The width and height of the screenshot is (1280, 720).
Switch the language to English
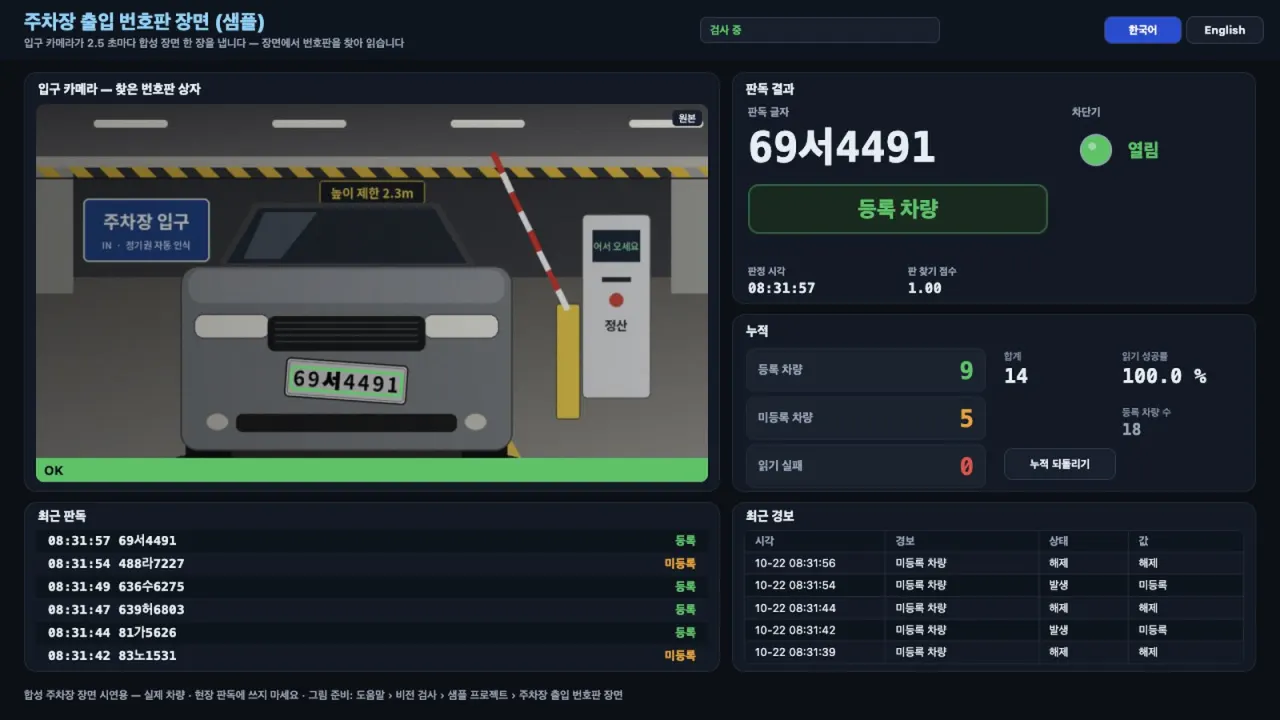[x=1224, y=30]
